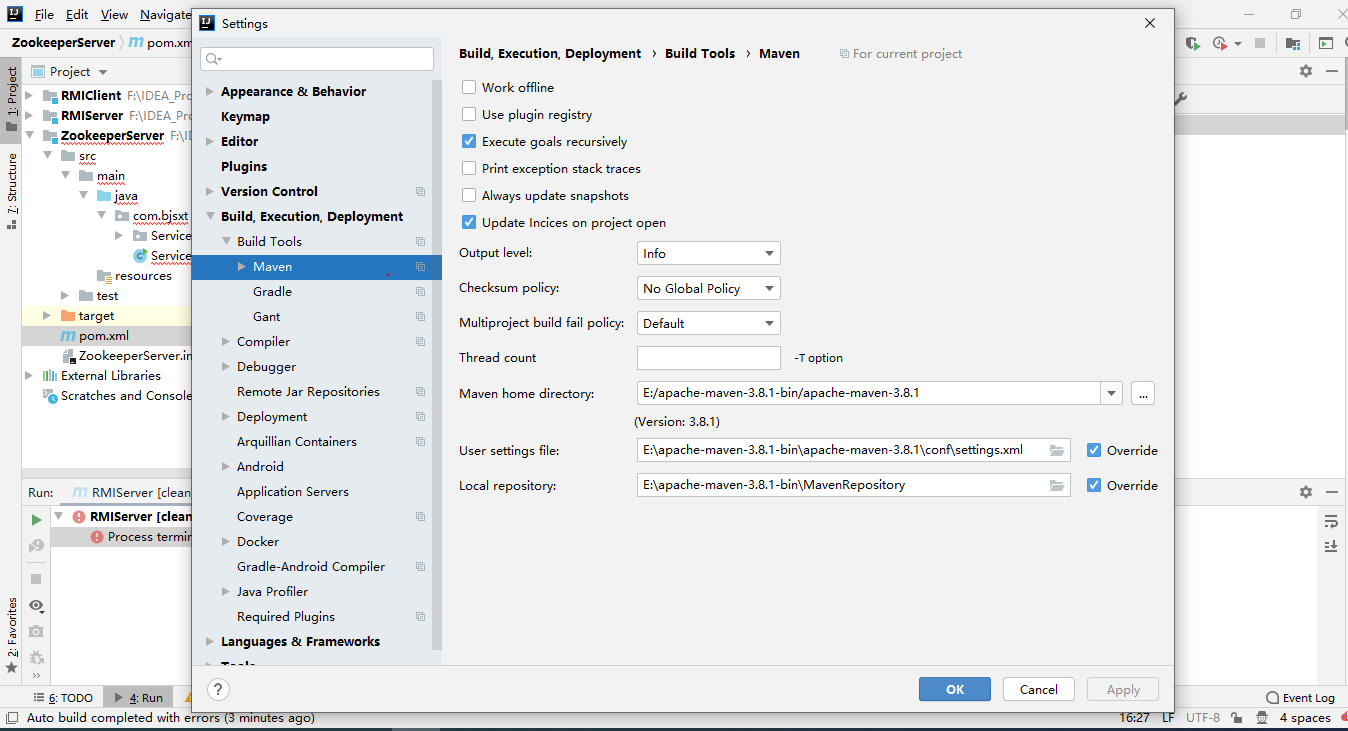
Task: Enable Use plugin registry checkbox
Action: tap(469, 115)
